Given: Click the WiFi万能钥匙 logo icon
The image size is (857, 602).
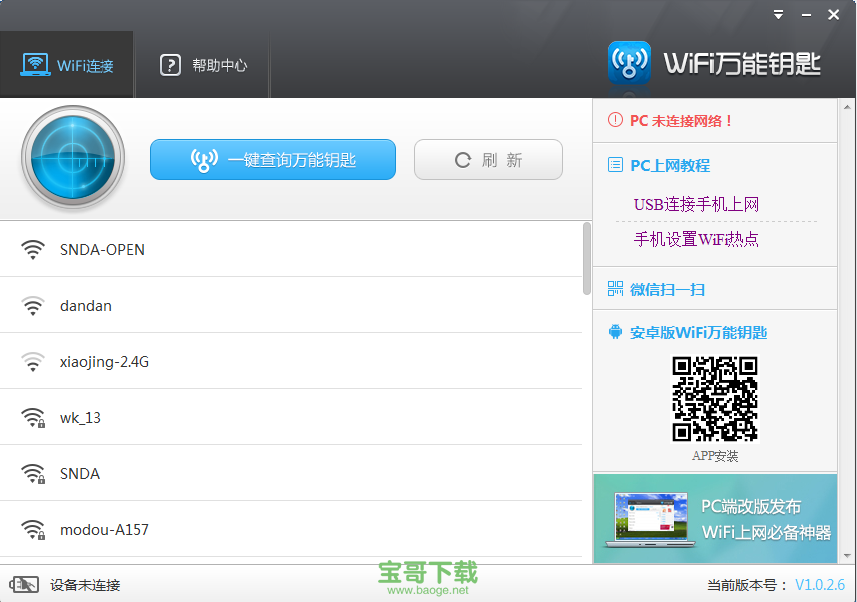Looking at the screenshot, I should pyautogui.click(x=629, y=60).
